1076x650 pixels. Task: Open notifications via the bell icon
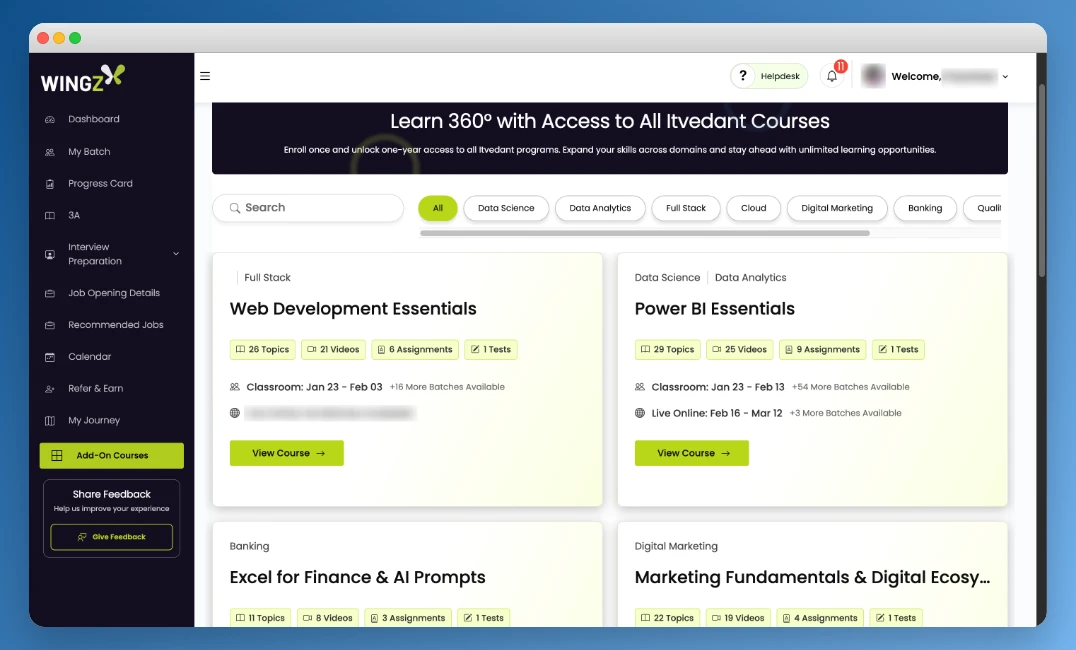[831, 75]
